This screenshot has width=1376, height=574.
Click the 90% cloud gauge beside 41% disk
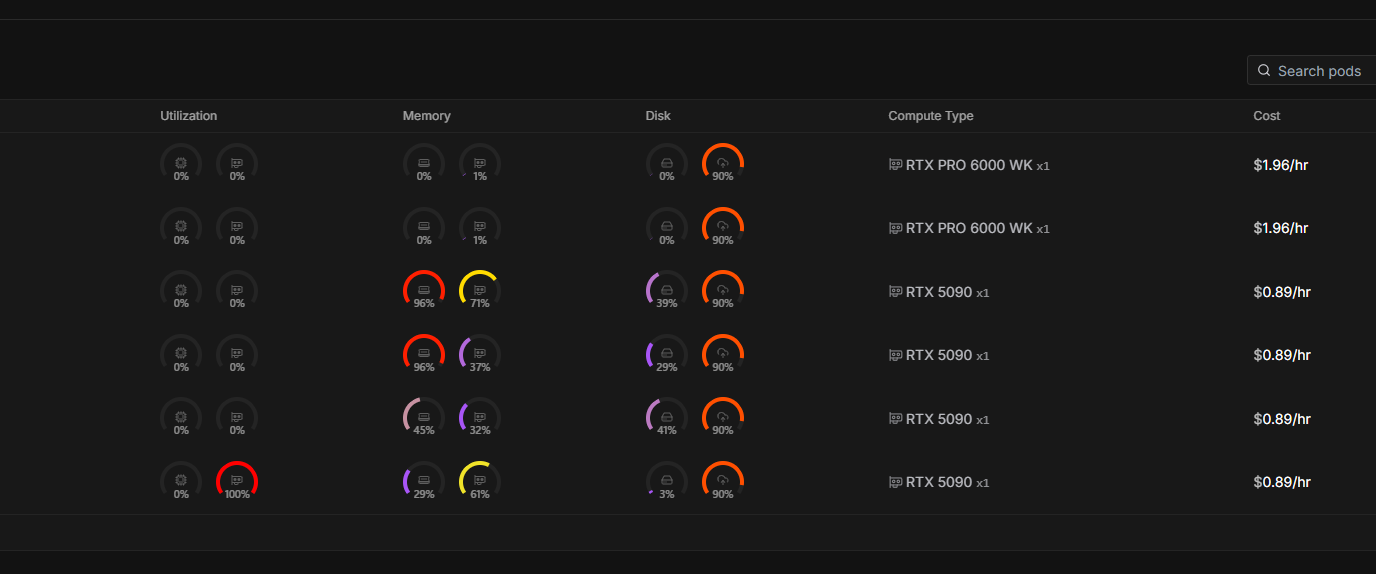click(x=723, y=418)
